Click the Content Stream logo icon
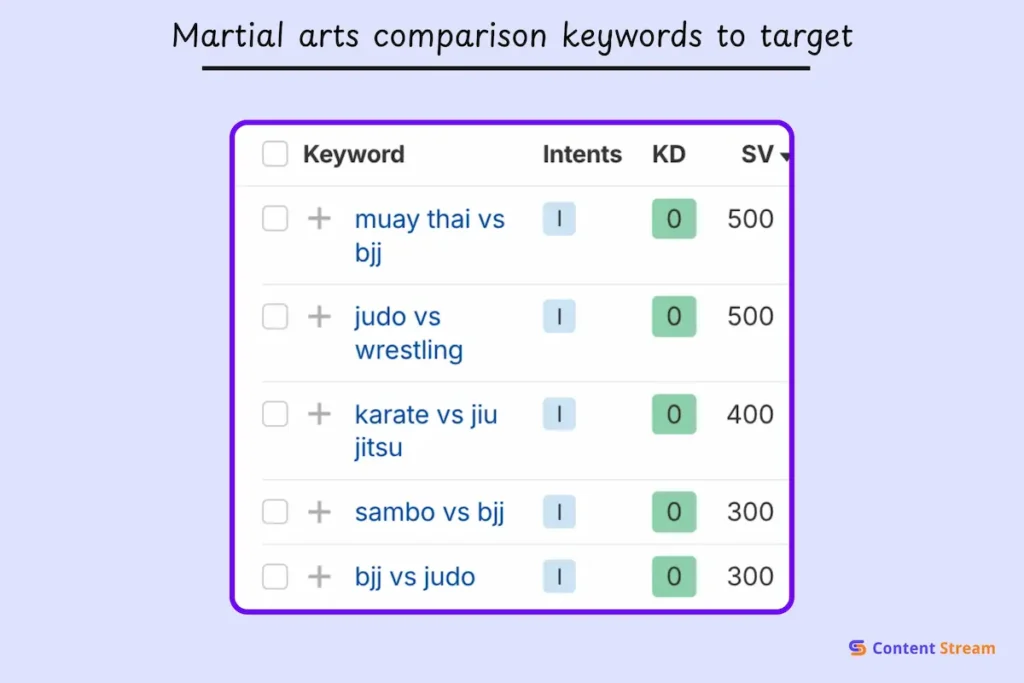 (856, 648)
